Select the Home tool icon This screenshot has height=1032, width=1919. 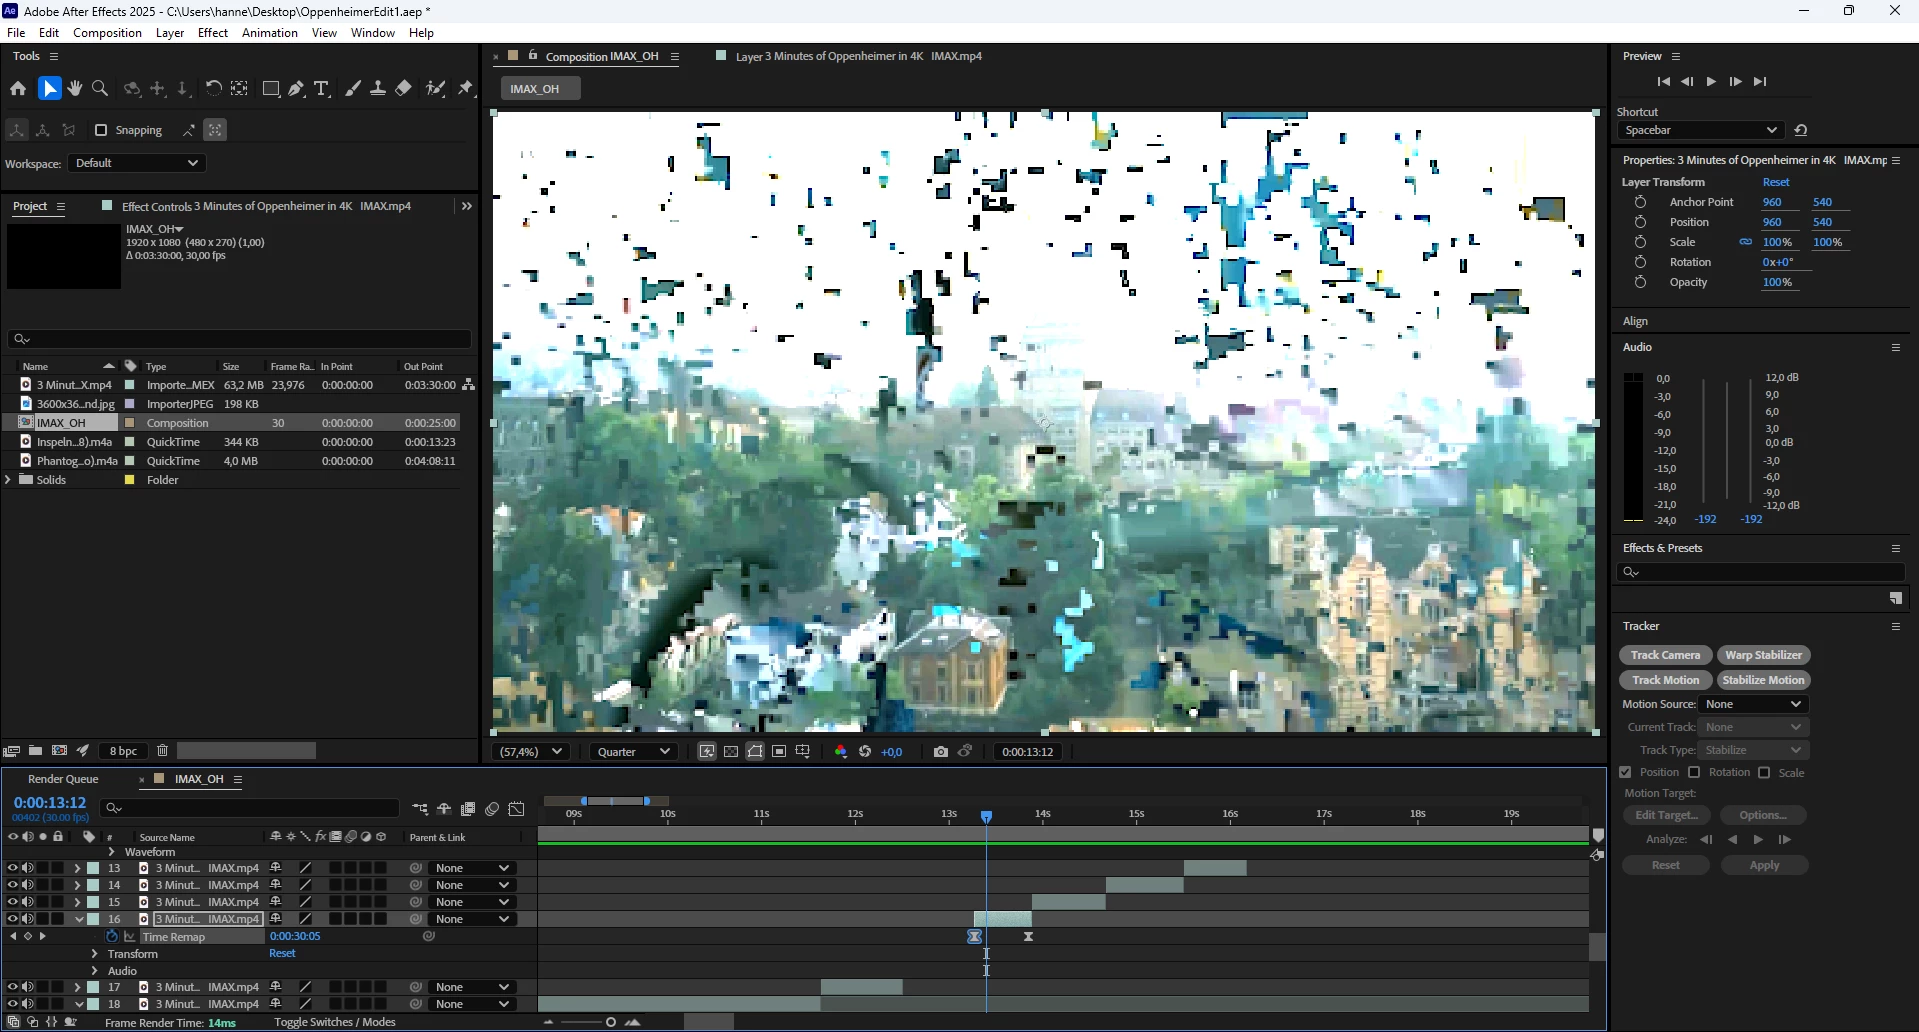(18, 89)
